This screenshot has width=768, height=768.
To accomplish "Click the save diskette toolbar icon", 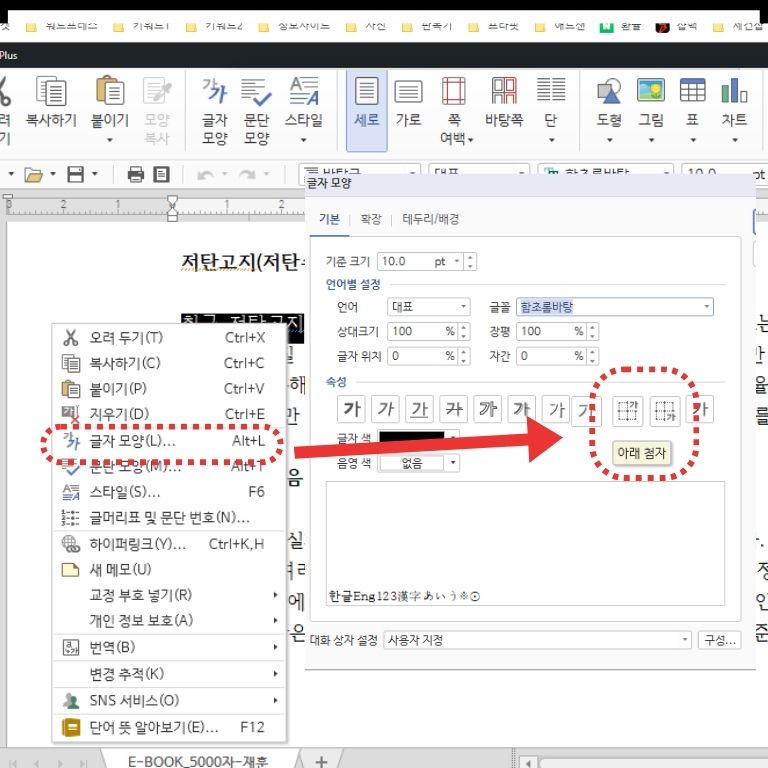I will 75,174.
